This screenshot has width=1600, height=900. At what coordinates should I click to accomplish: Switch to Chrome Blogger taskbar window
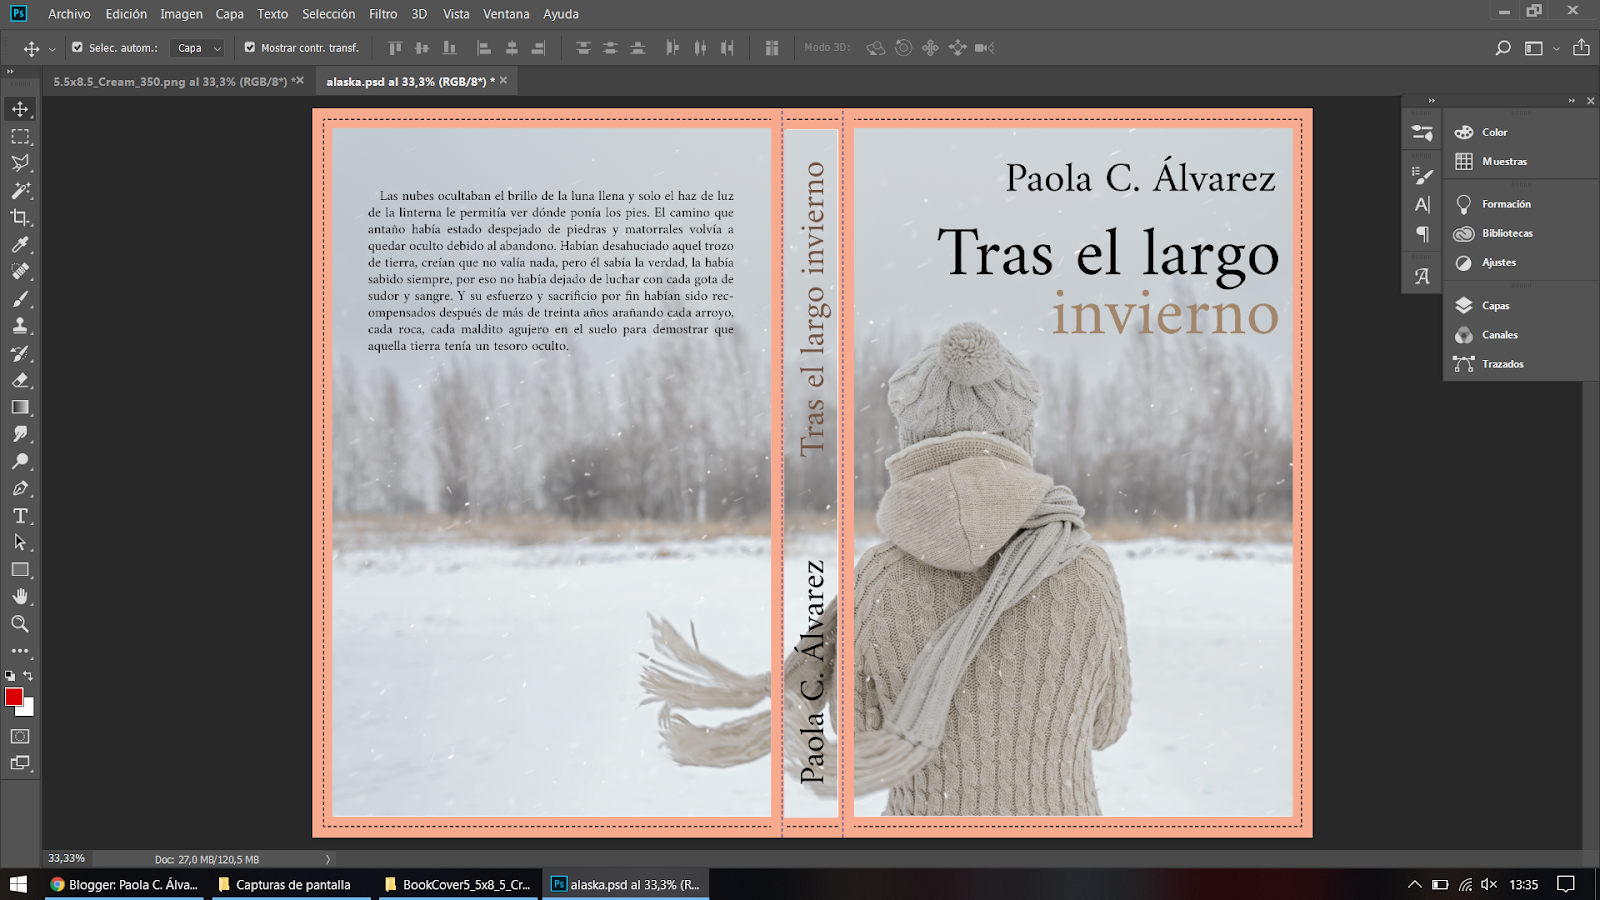[x=124, y=884]
